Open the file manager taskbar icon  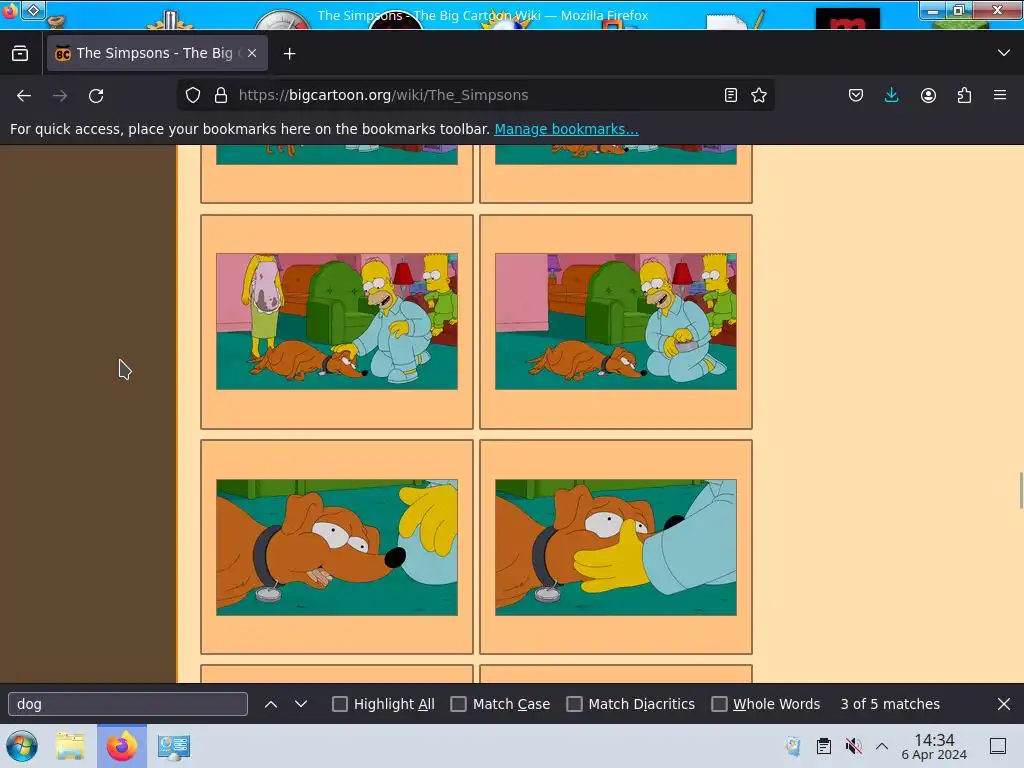pos(70,746)
